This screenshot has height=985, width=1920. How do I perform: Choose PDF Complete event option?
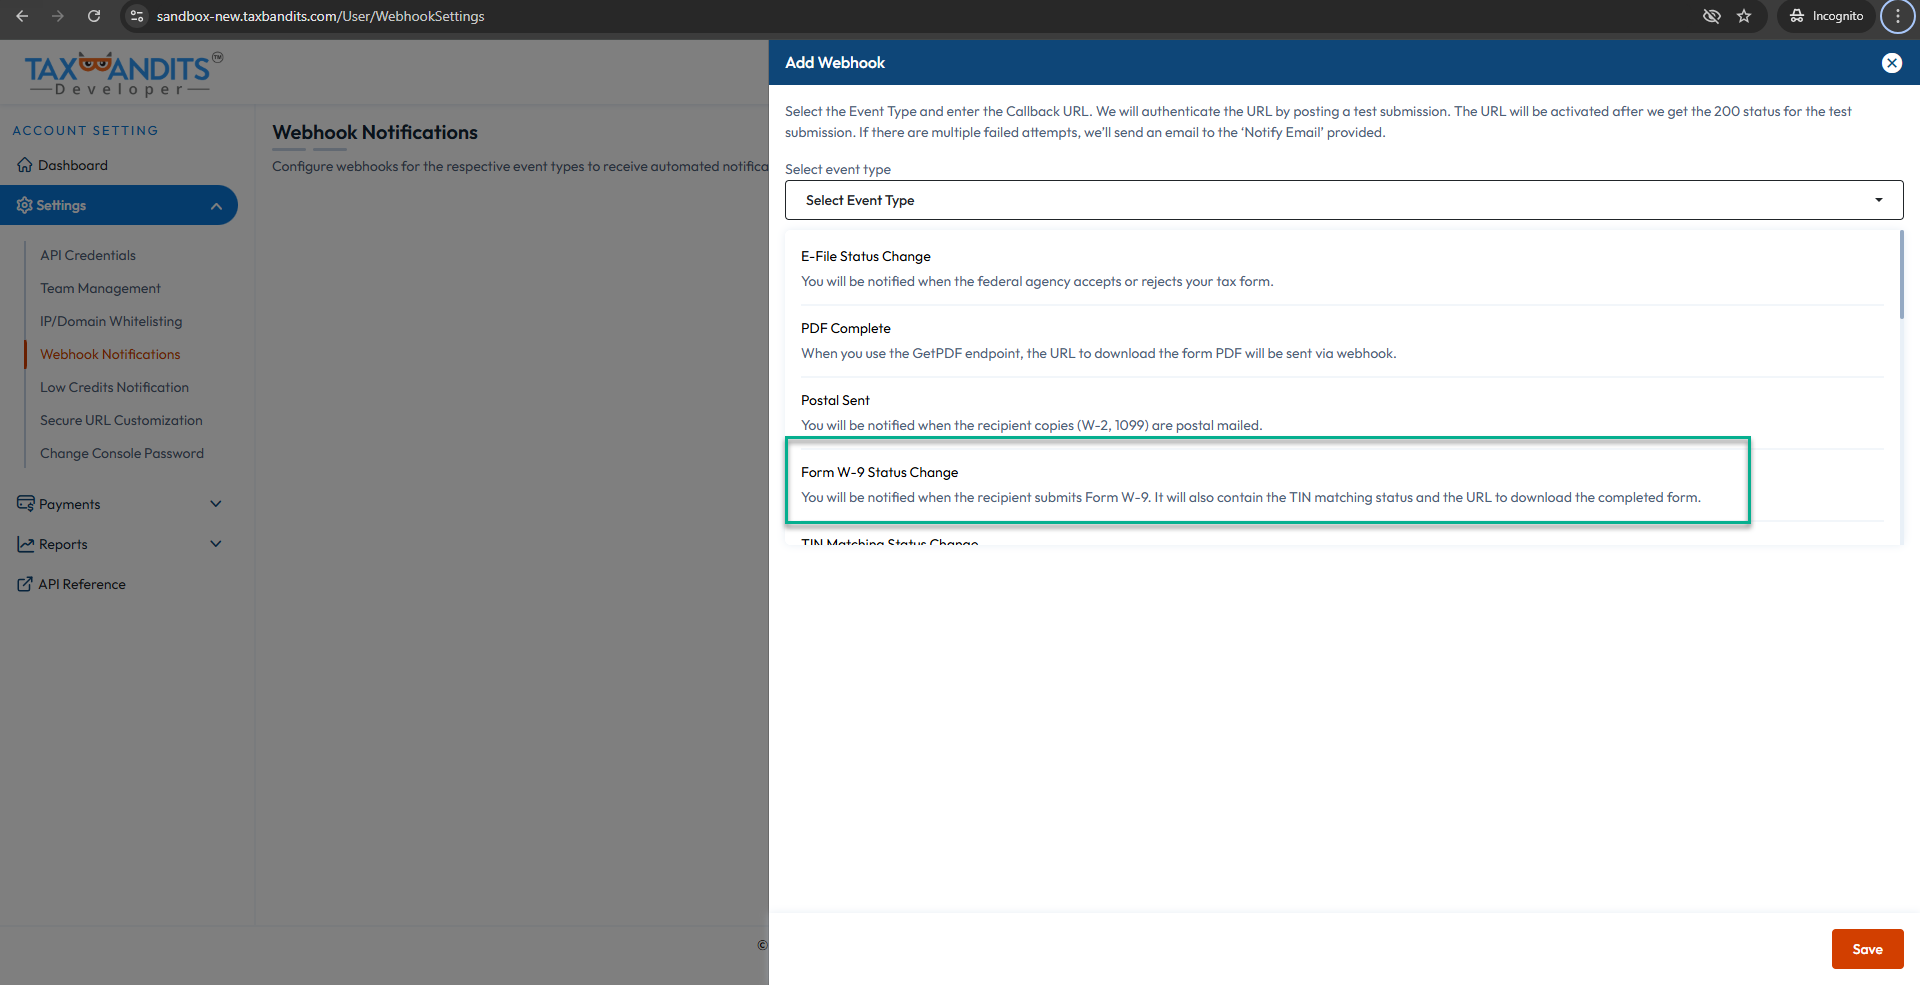(x=1342, y=341)
